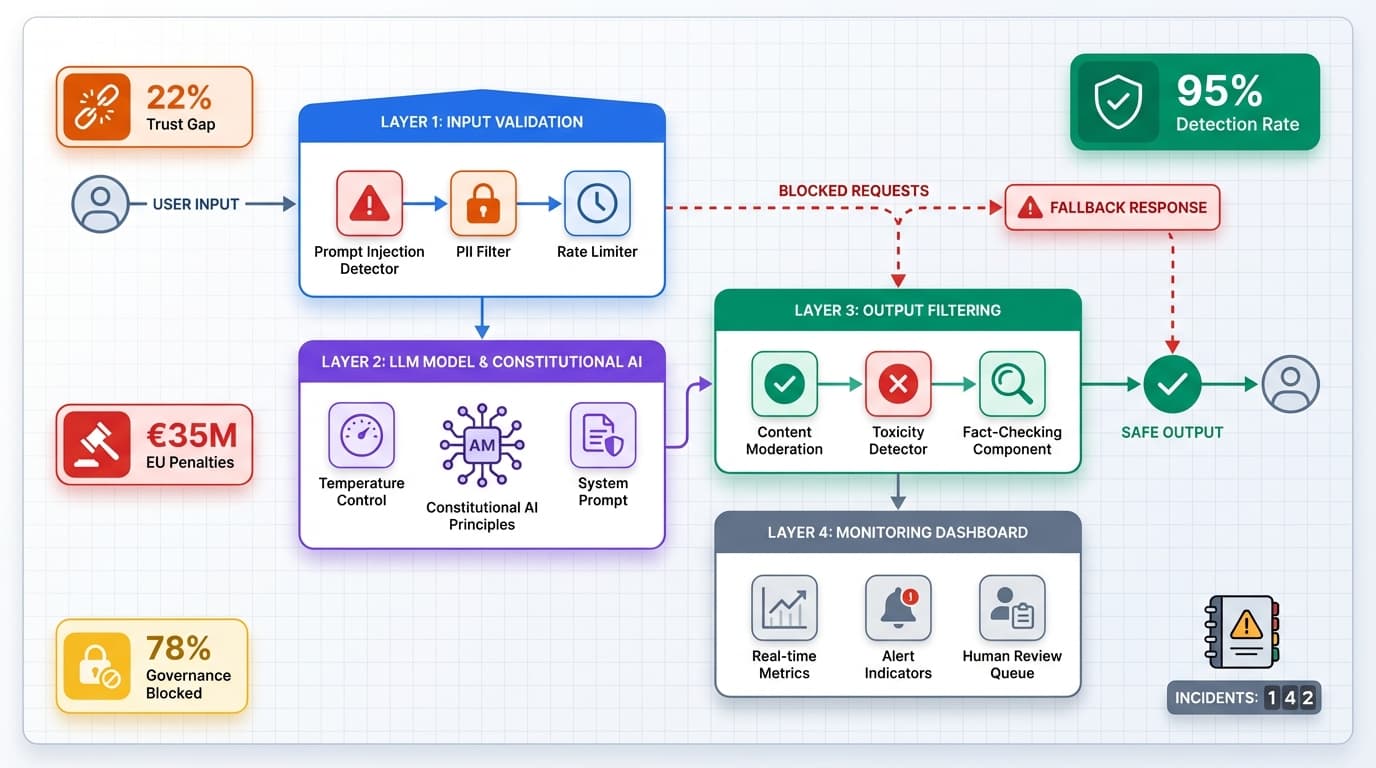1376x768 pixels.
Task: Enable Content Moderation with its checkmark icon
Action: (784, 383)
